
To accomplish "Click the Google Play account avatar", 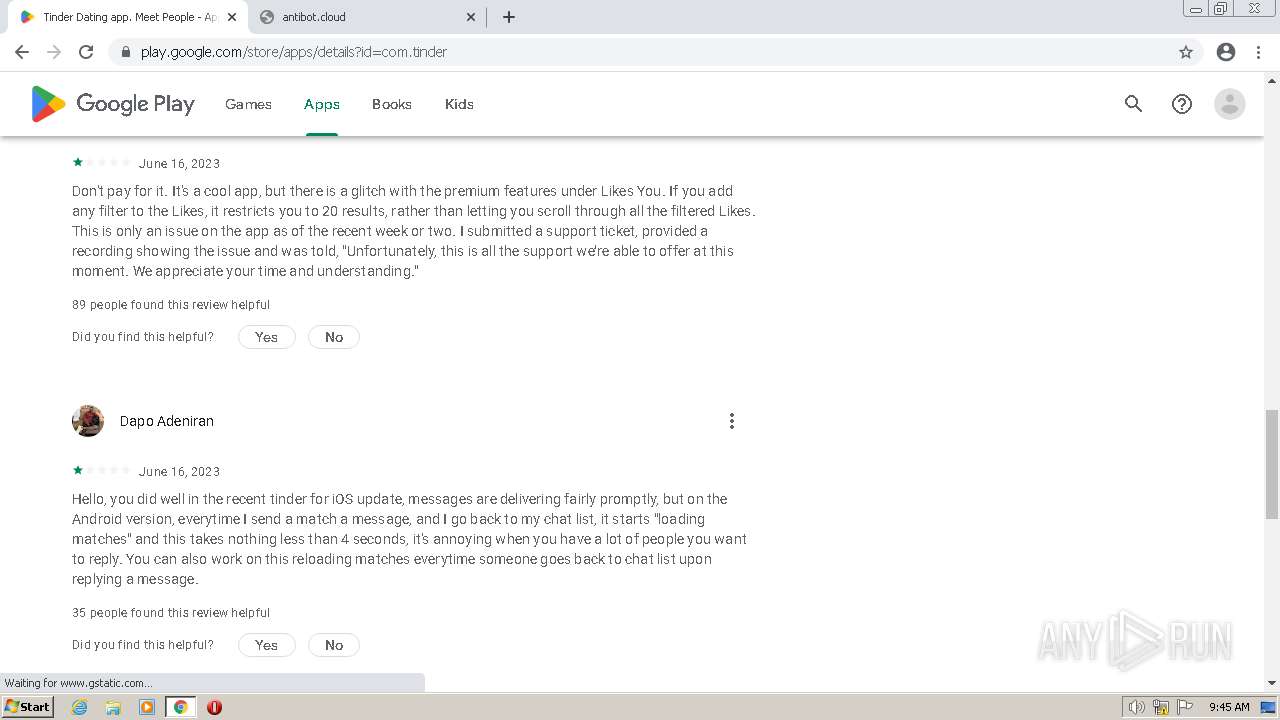I will click(x=1230, y=104).
